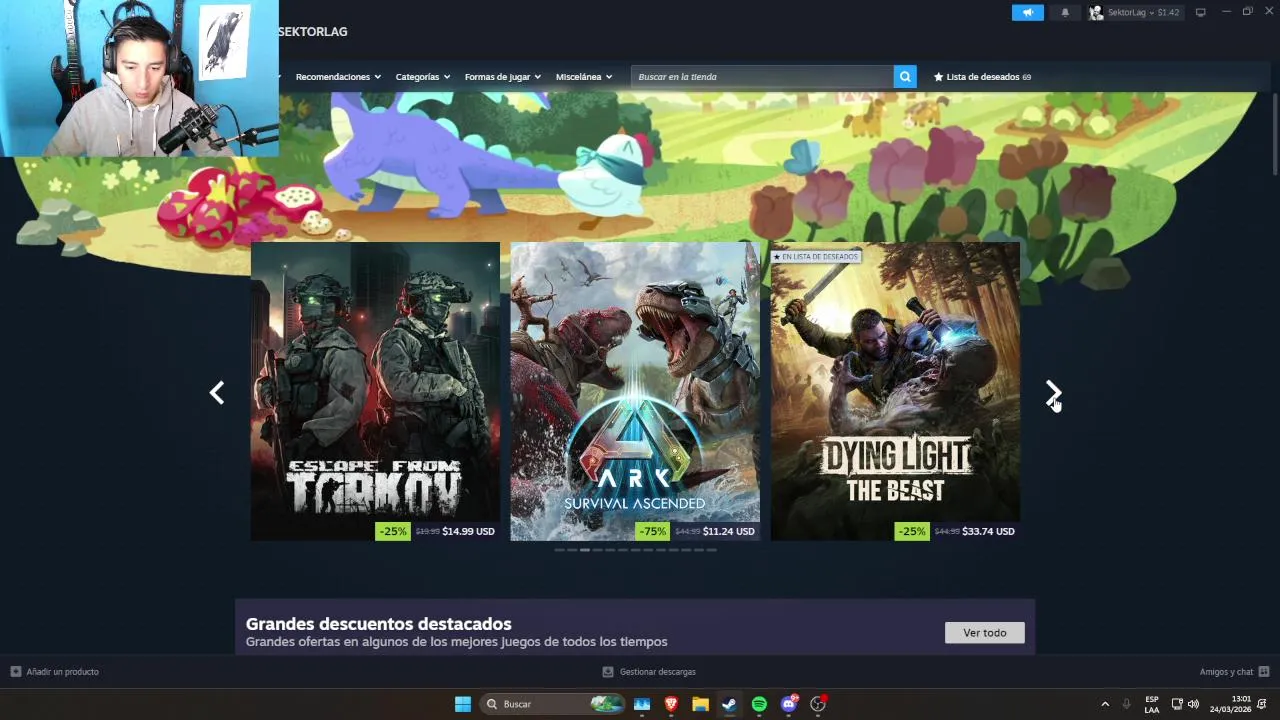This screenshot has width=1280, height=720.
Task: Click the $11.24 USD ARK price
Action: [x=728, y=531]
